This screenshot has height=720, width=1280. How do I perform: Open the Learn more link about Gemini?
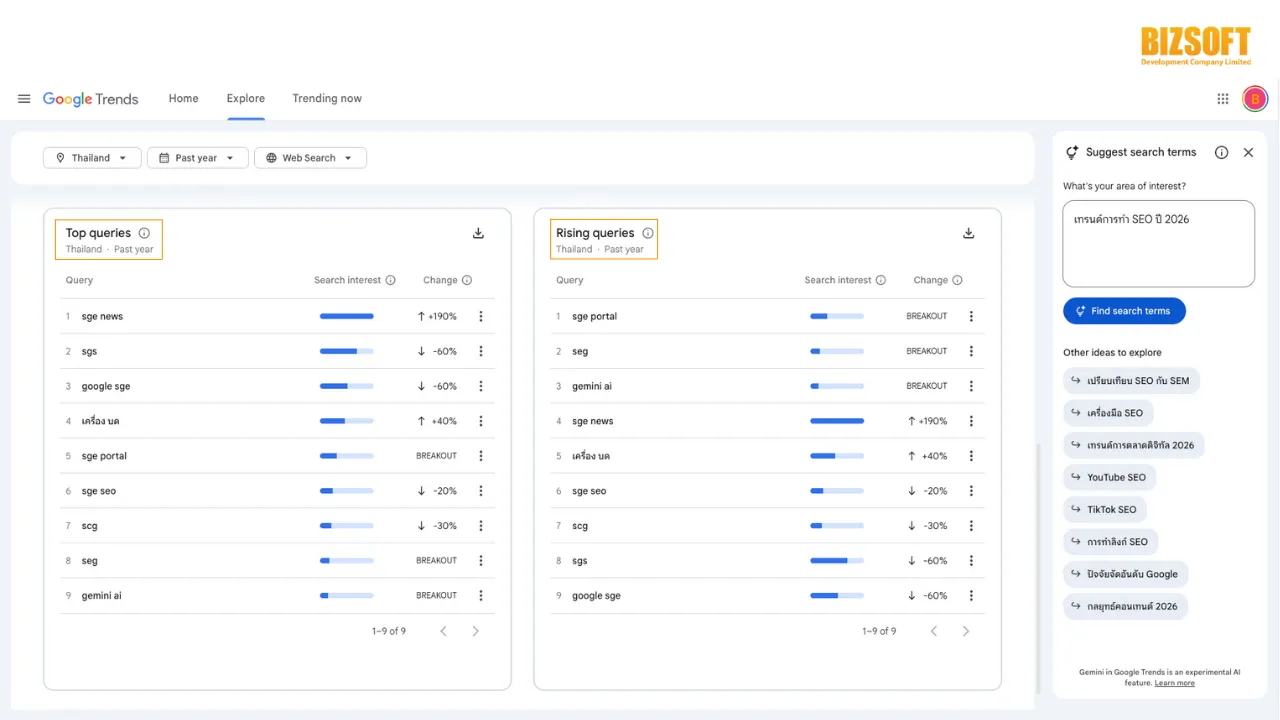tap(1174, 682)
